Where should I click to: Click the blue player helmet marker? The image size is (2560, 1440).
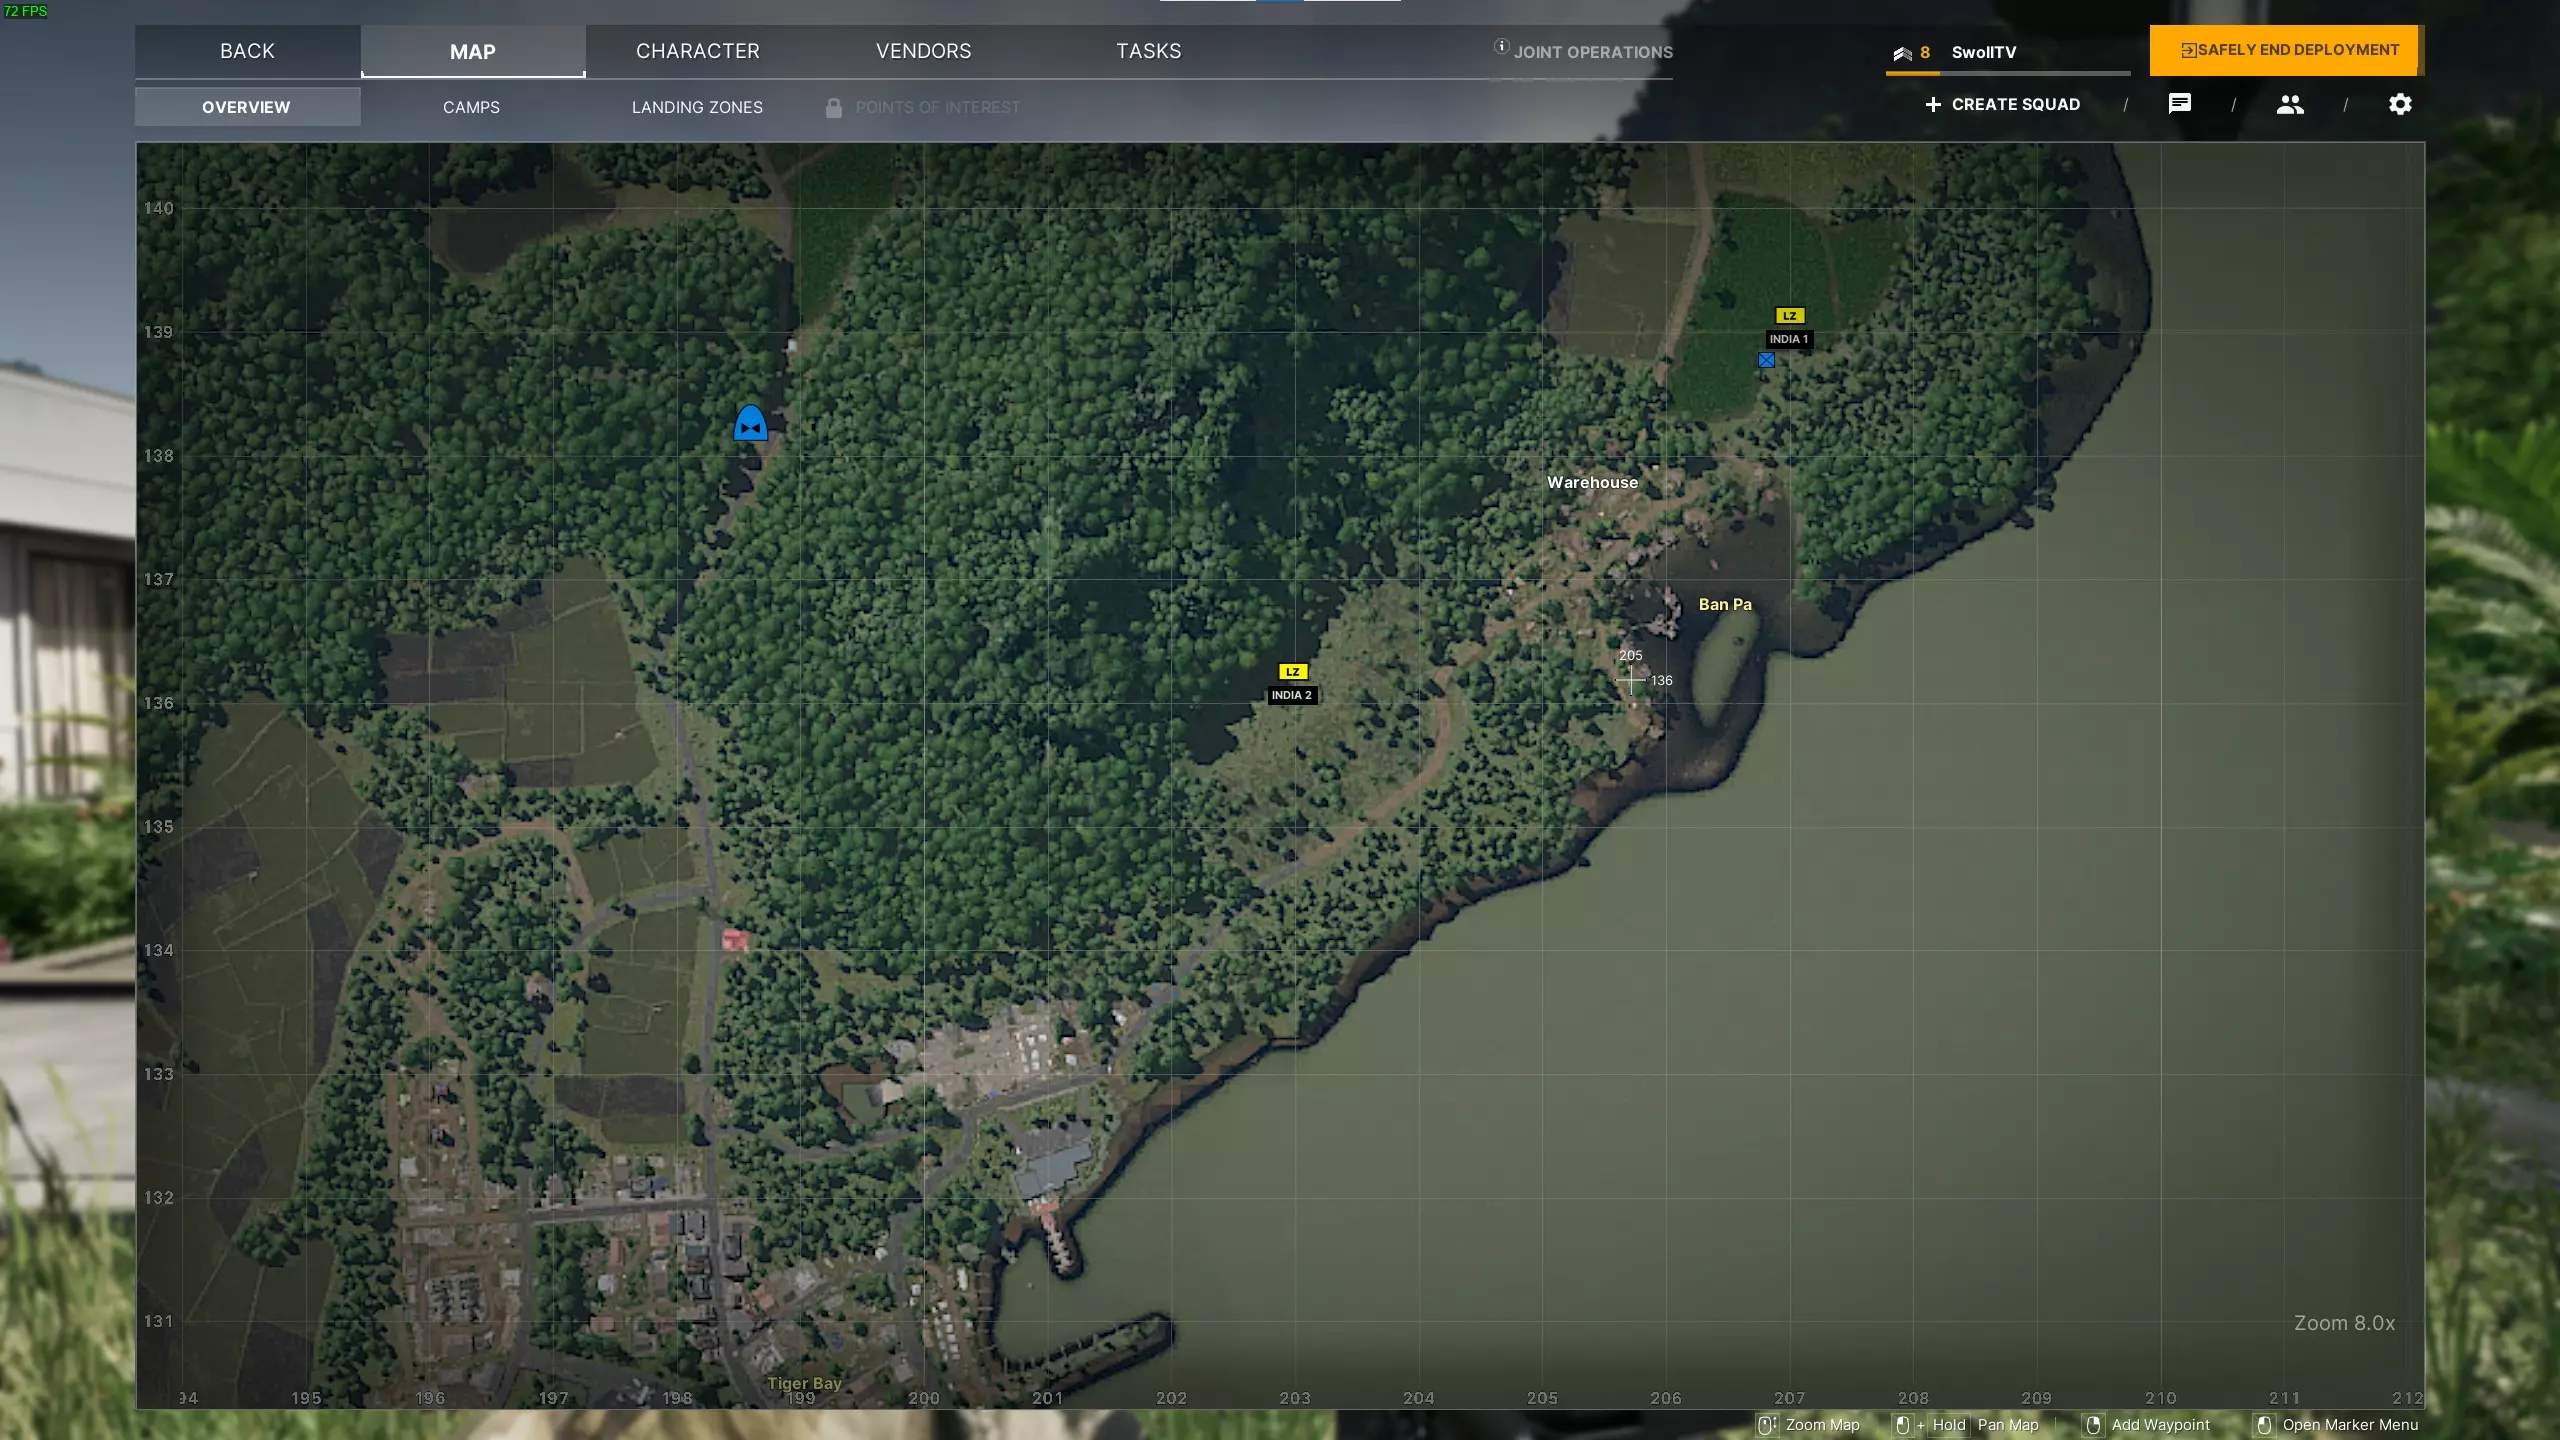point(750,423)
